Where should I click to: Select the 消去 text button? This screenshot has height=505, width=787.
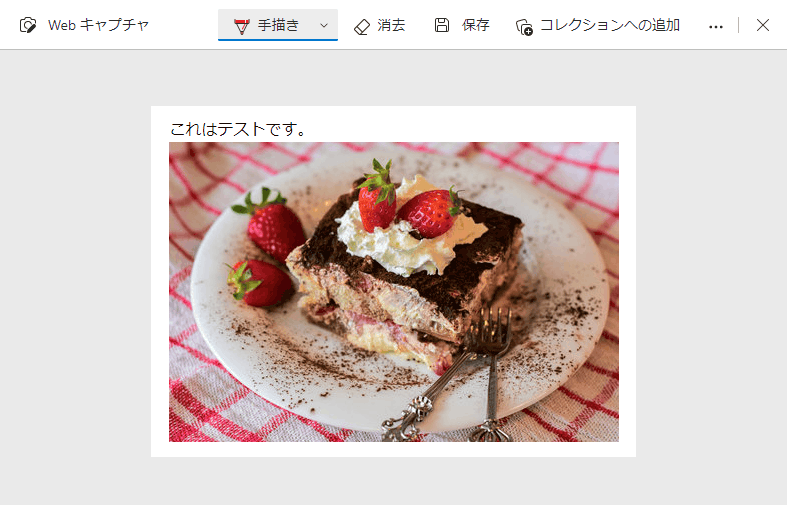click(391, 25)
